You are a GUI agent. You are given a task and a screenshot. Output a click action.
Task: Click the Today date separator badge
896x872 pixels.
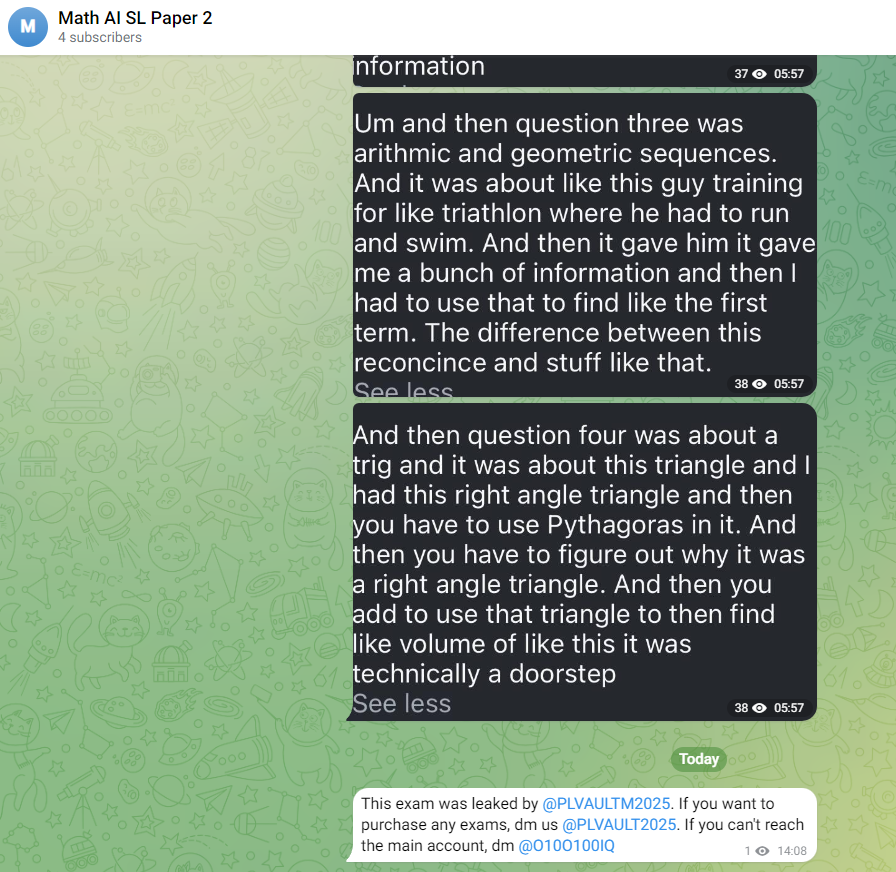coord(698,759)
